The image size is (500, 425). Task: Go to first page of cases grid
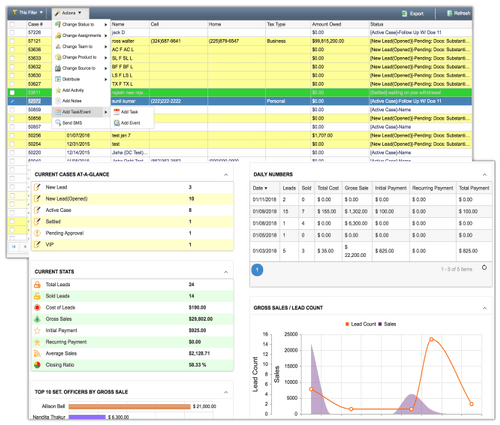(x=14, y=247)
